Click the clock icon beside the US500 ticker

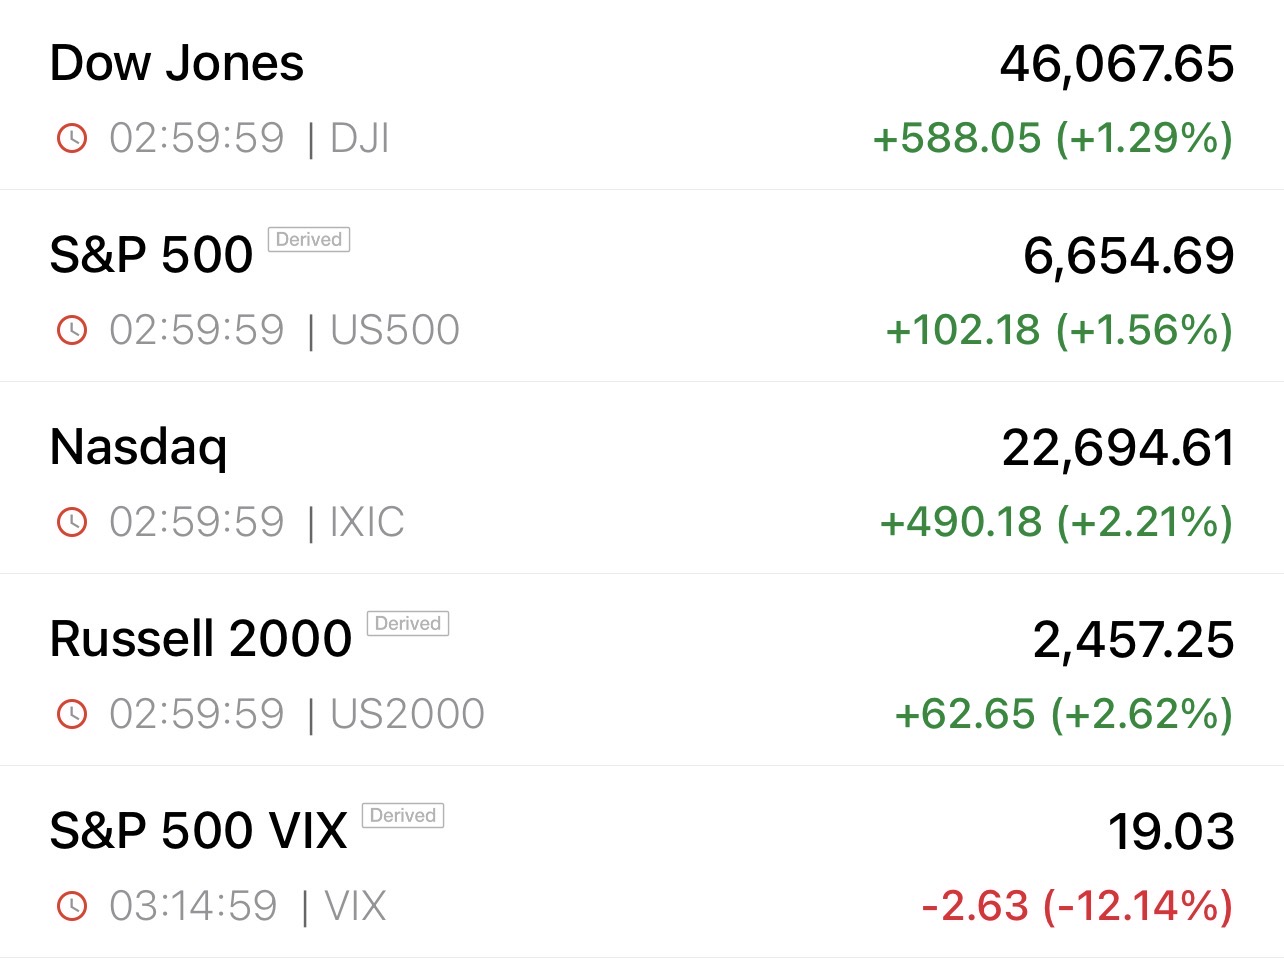point(72,330)
